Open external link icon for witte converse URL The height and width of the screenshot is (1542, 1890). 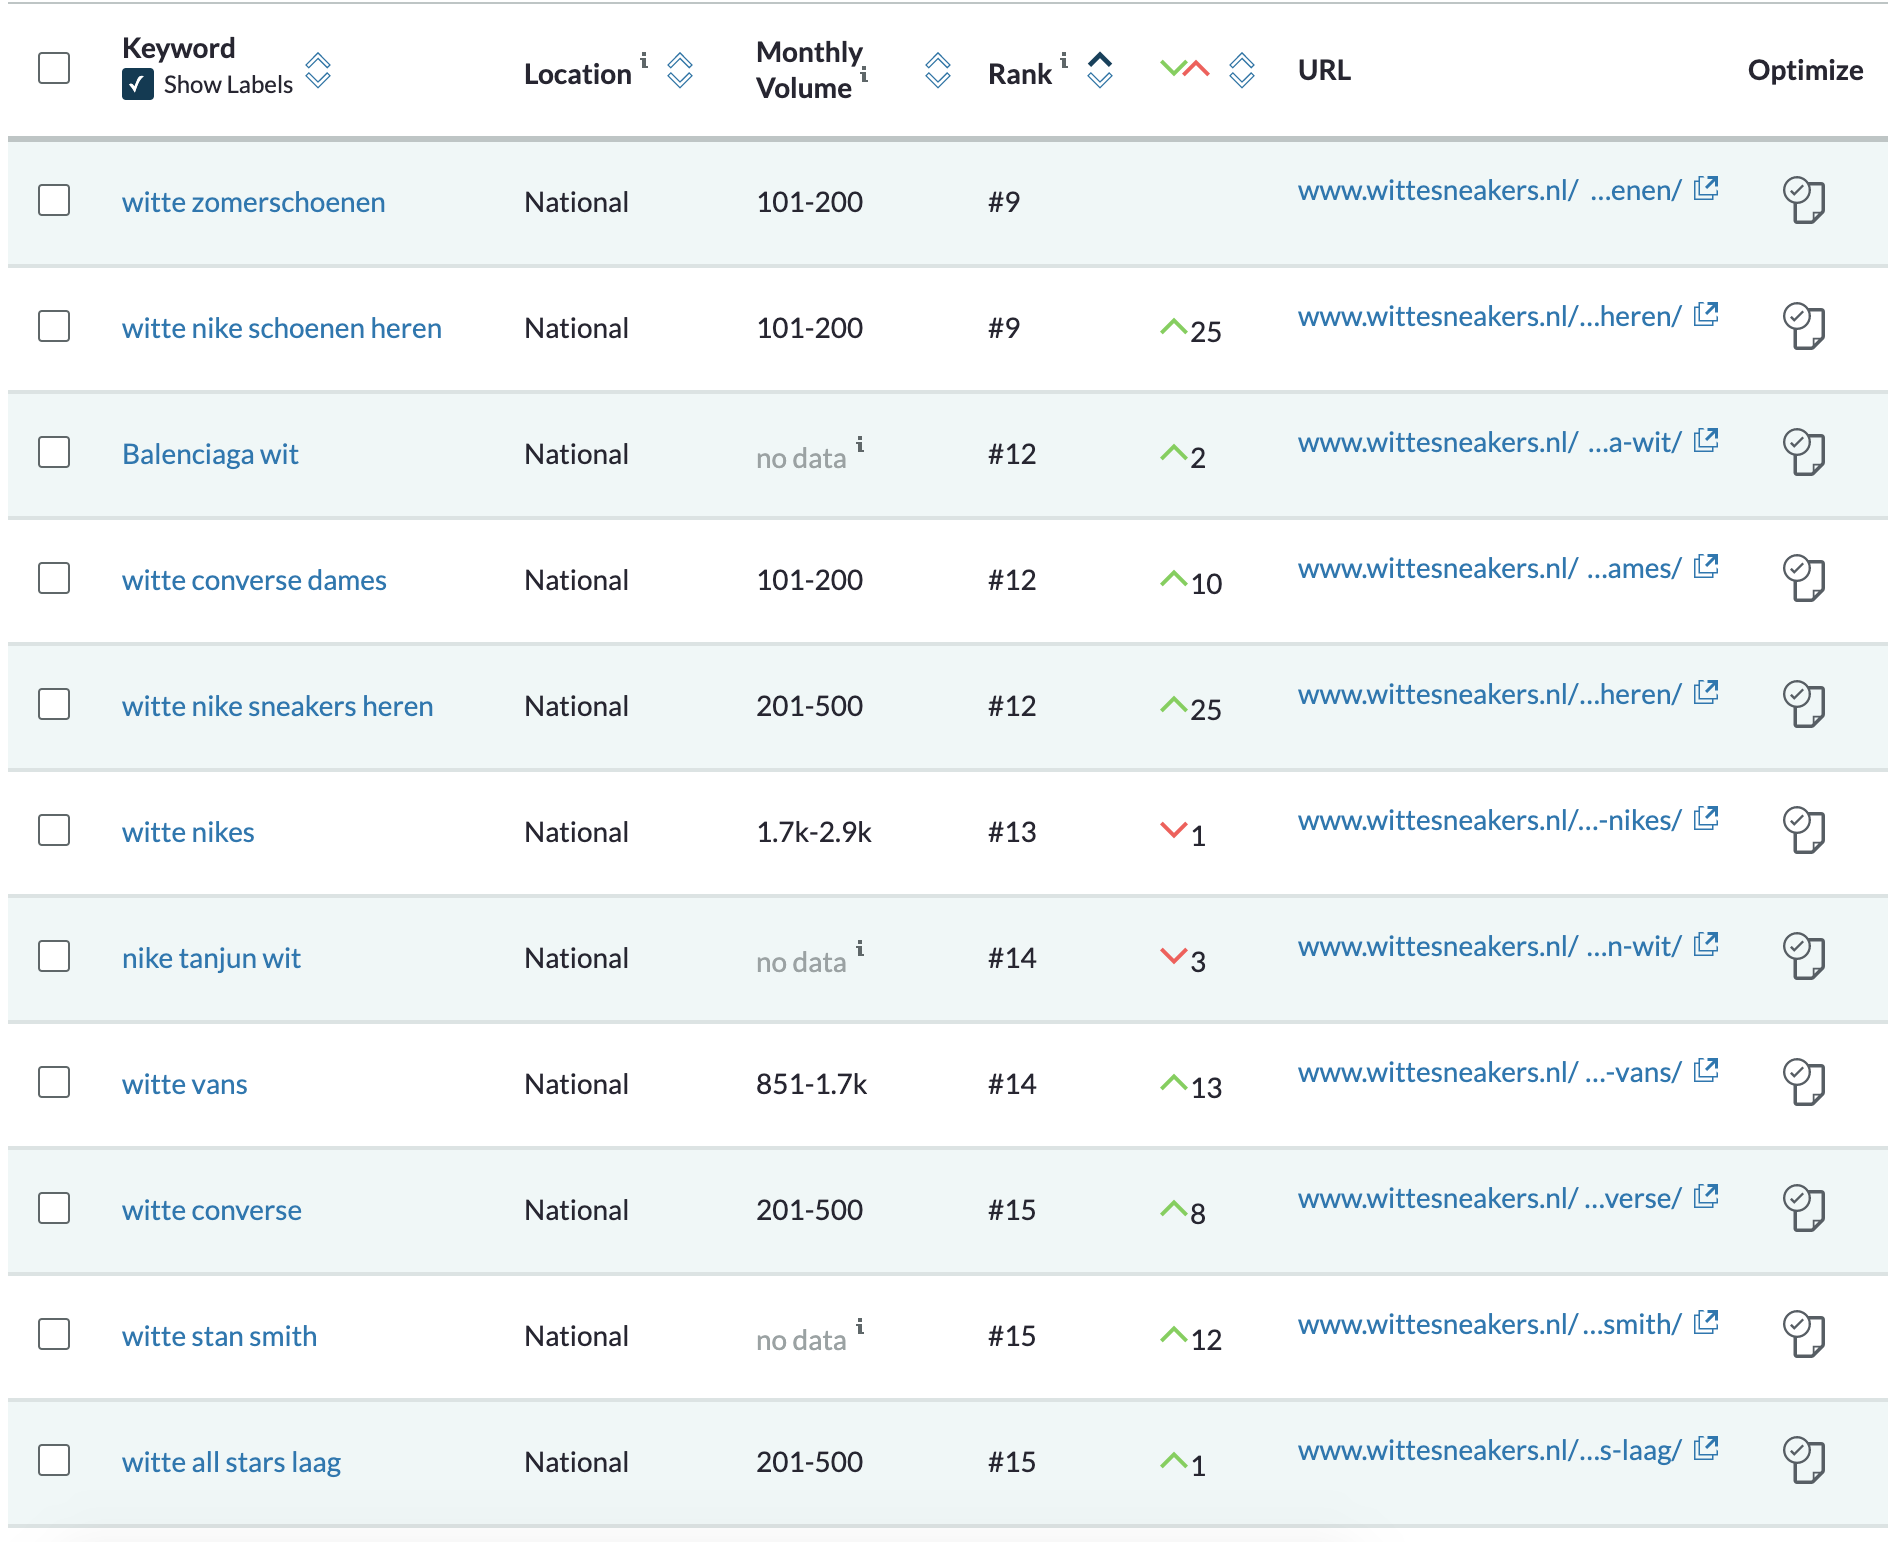[1706, 1196]
